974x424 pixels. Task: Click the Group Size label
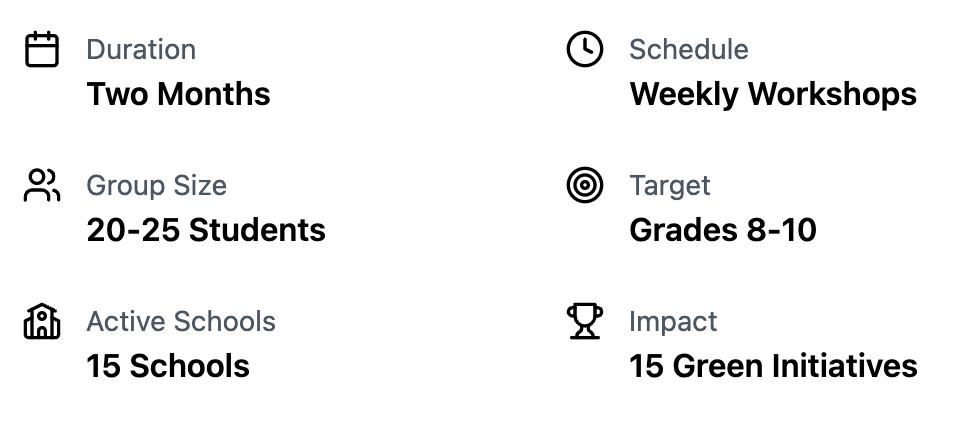click(156, 186)
